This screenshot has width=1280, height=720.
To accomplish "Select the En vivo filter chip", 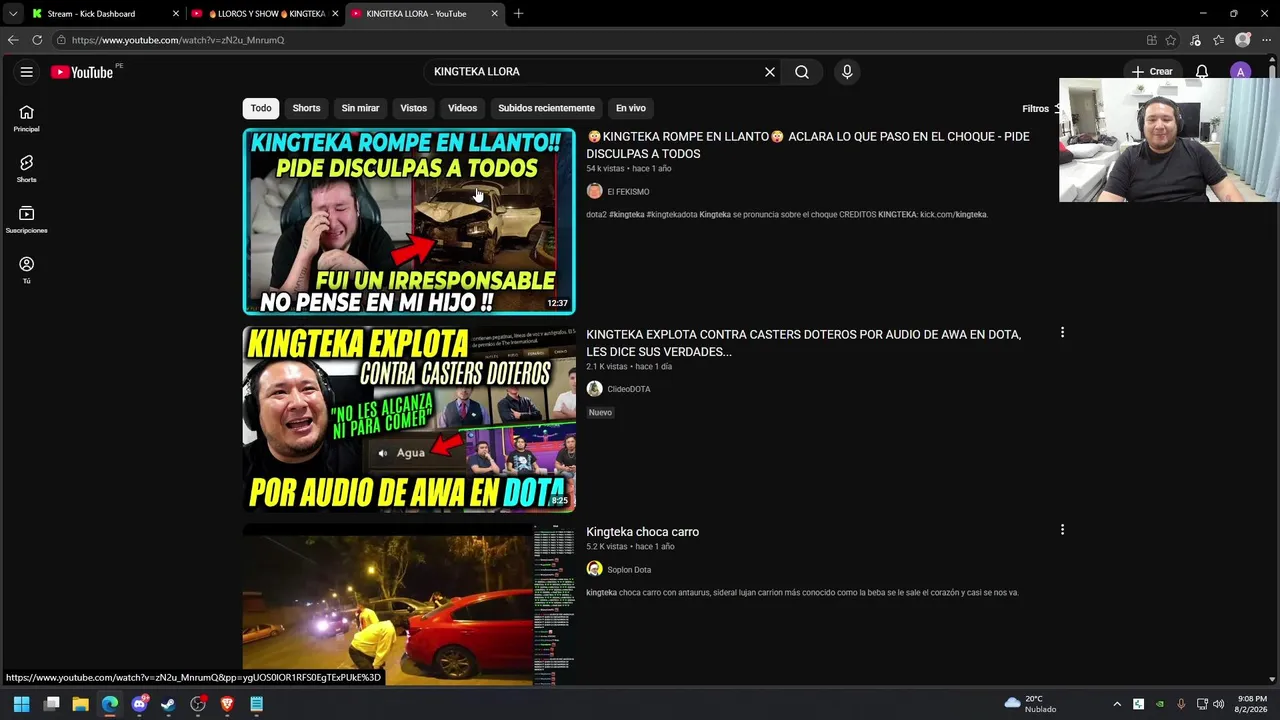I will pos(631,108).
